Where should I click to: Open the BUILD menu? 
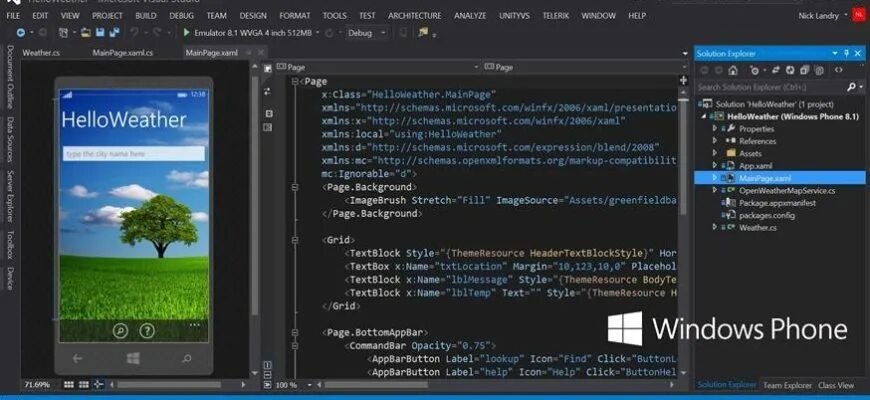click(146, 16)
